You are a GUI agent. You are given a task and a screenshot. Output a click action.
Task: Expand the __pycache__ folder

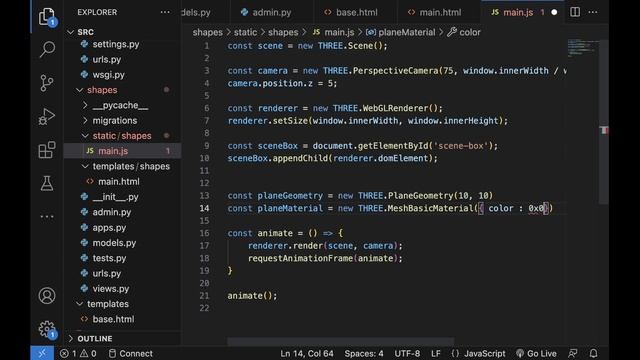(122, 105)
